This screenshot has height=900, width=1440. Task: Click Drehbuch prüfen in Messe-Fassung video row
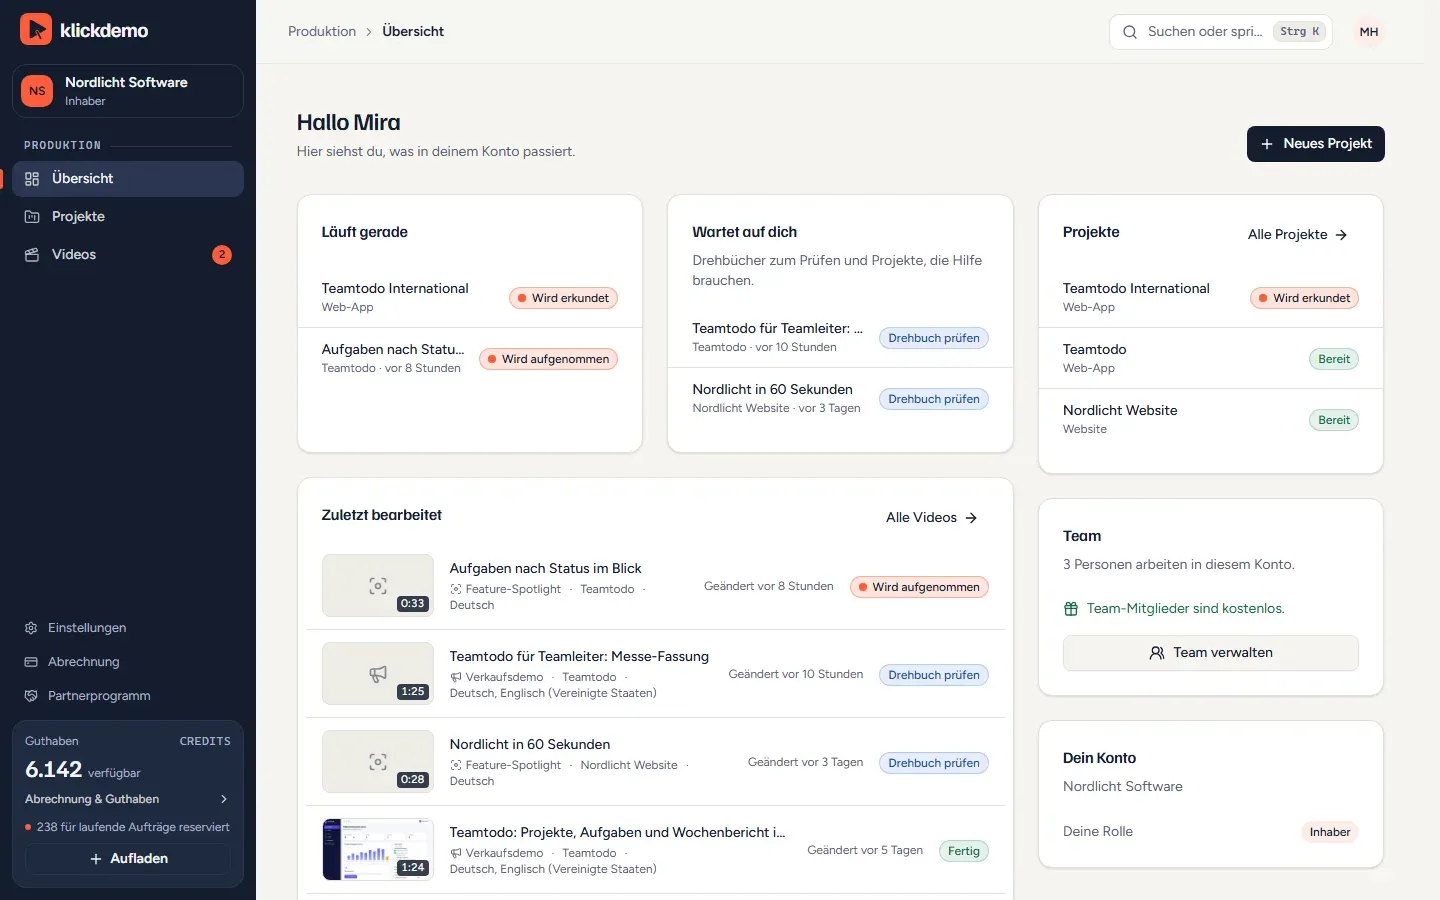[934, 675]
